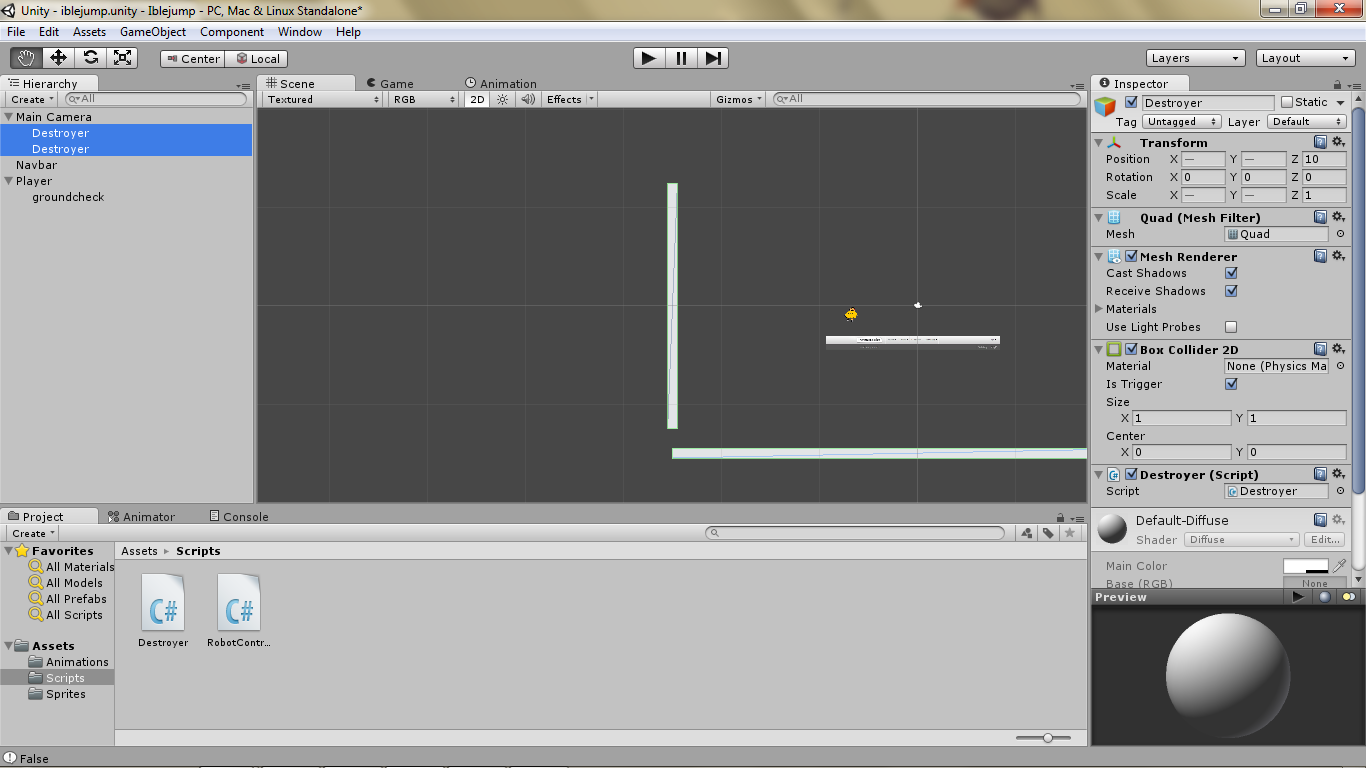Toggle Local handle rotation
The width and height of the screenshot is (1366, 768).
(x=257, y=59)
